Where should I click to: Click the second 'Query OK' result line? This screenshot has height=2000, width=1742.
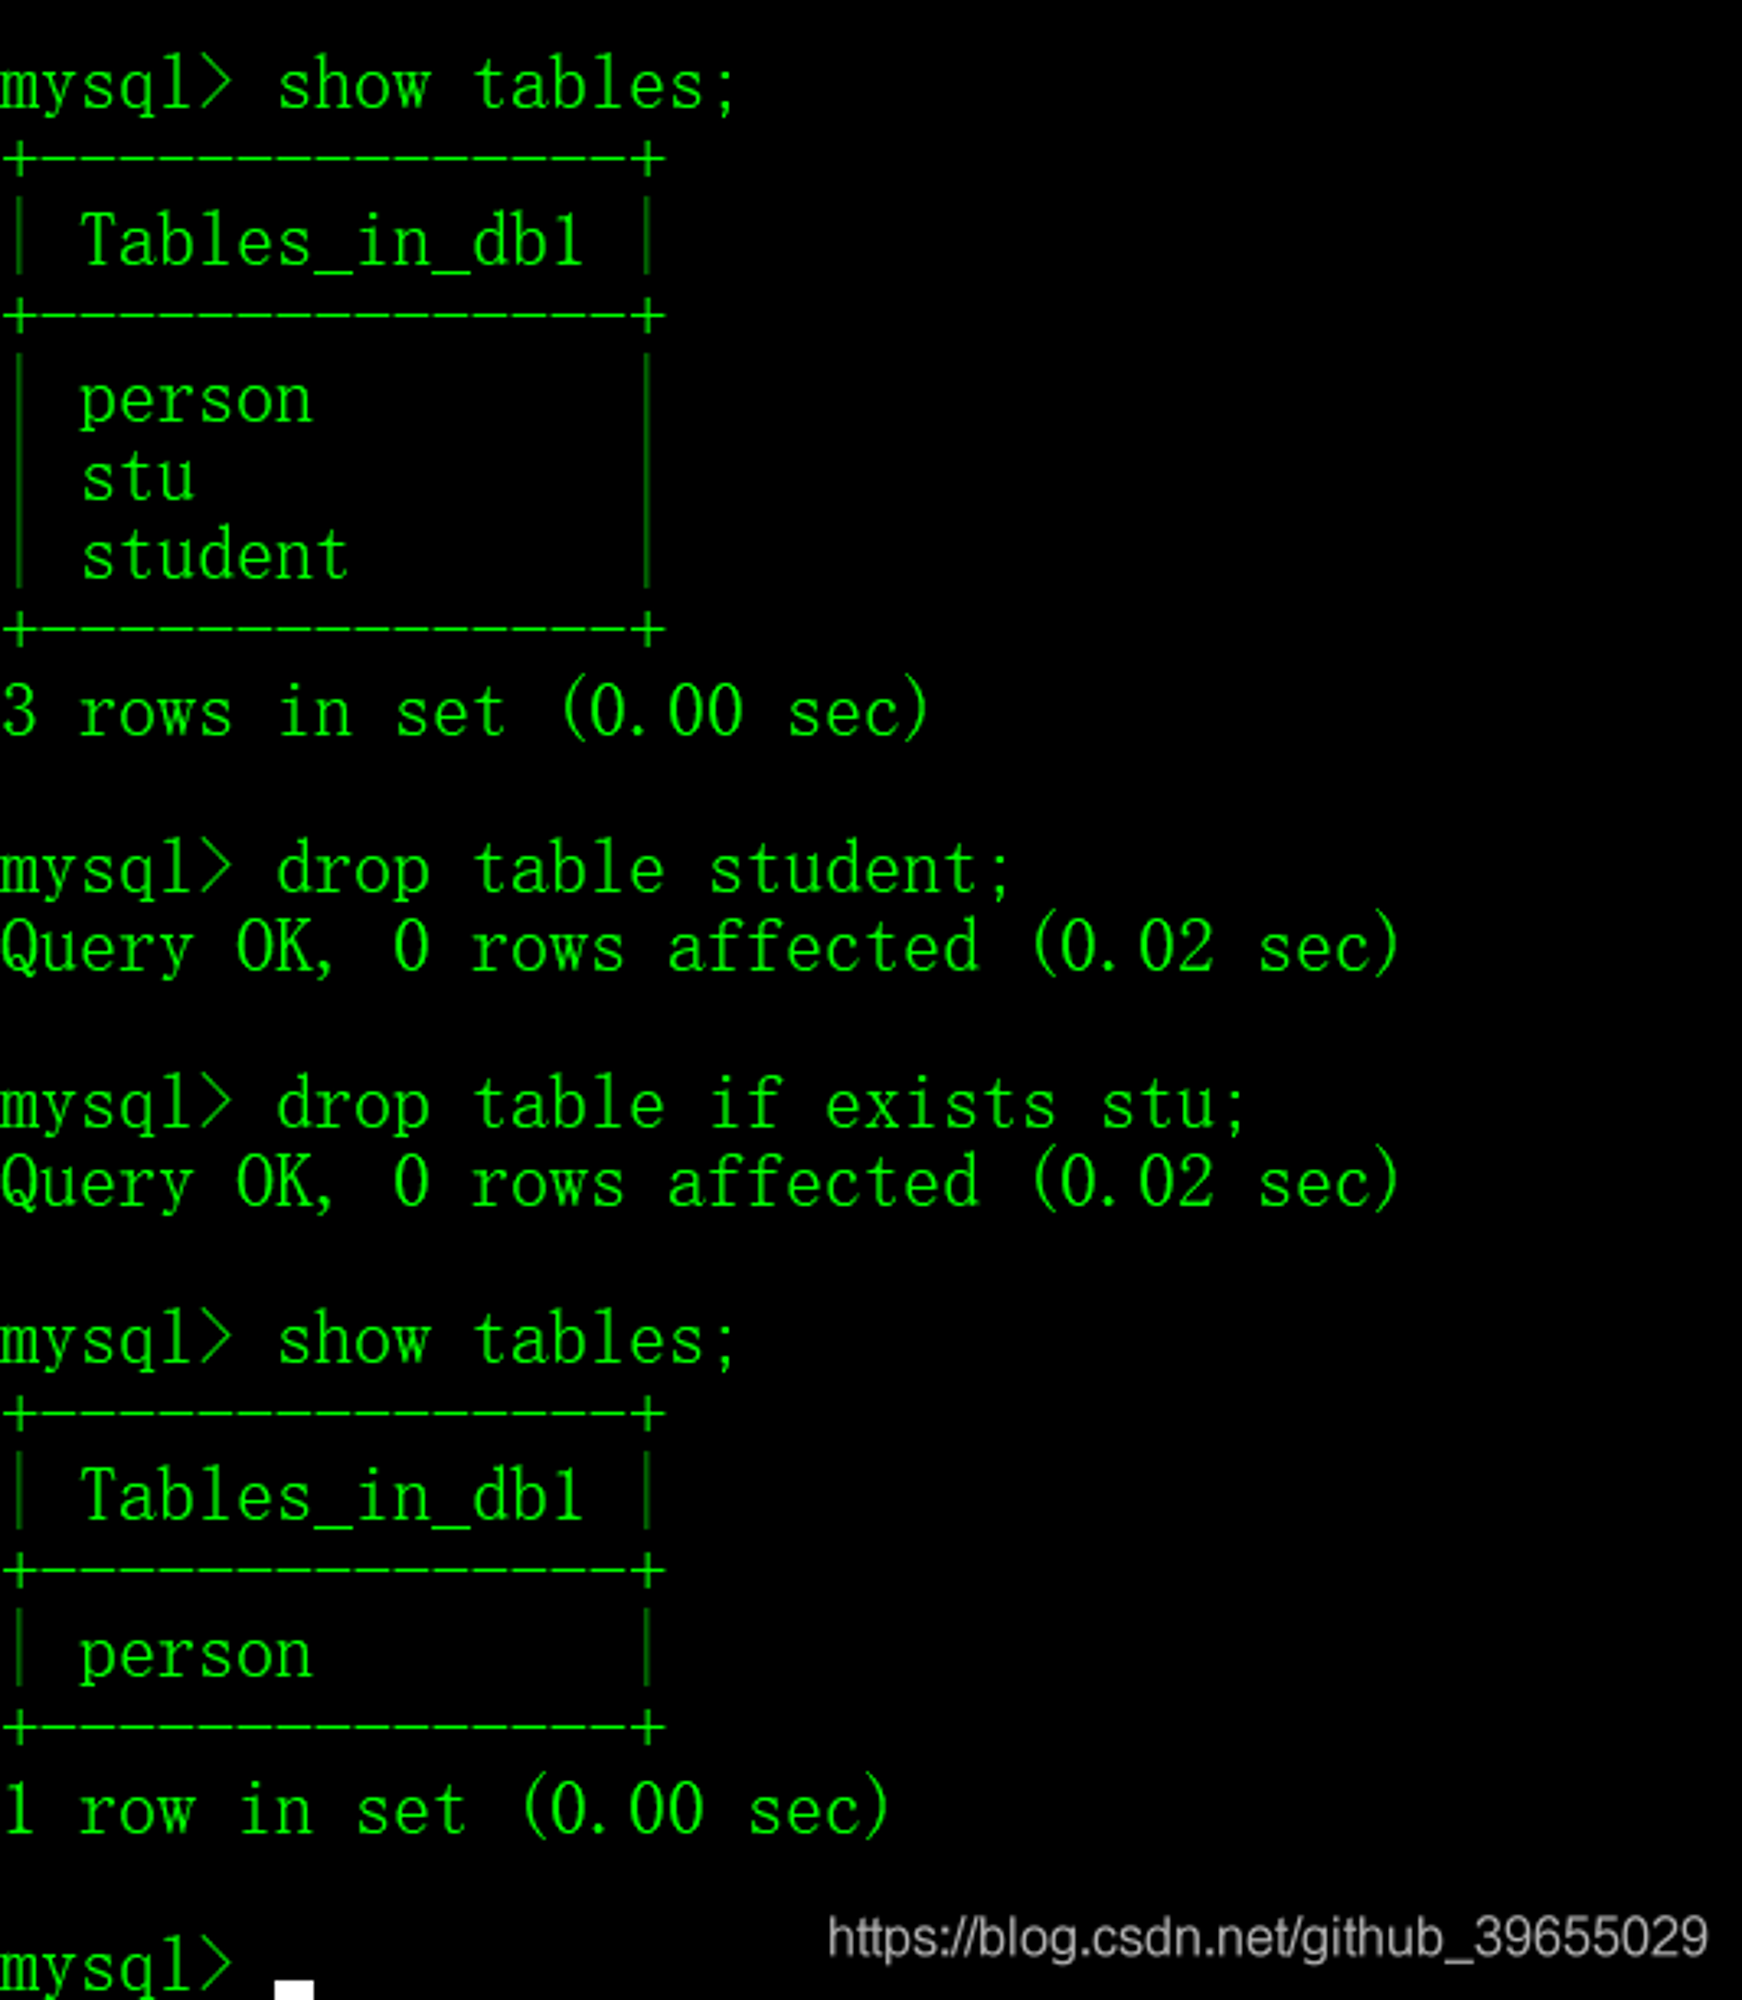coord(699,1184)
